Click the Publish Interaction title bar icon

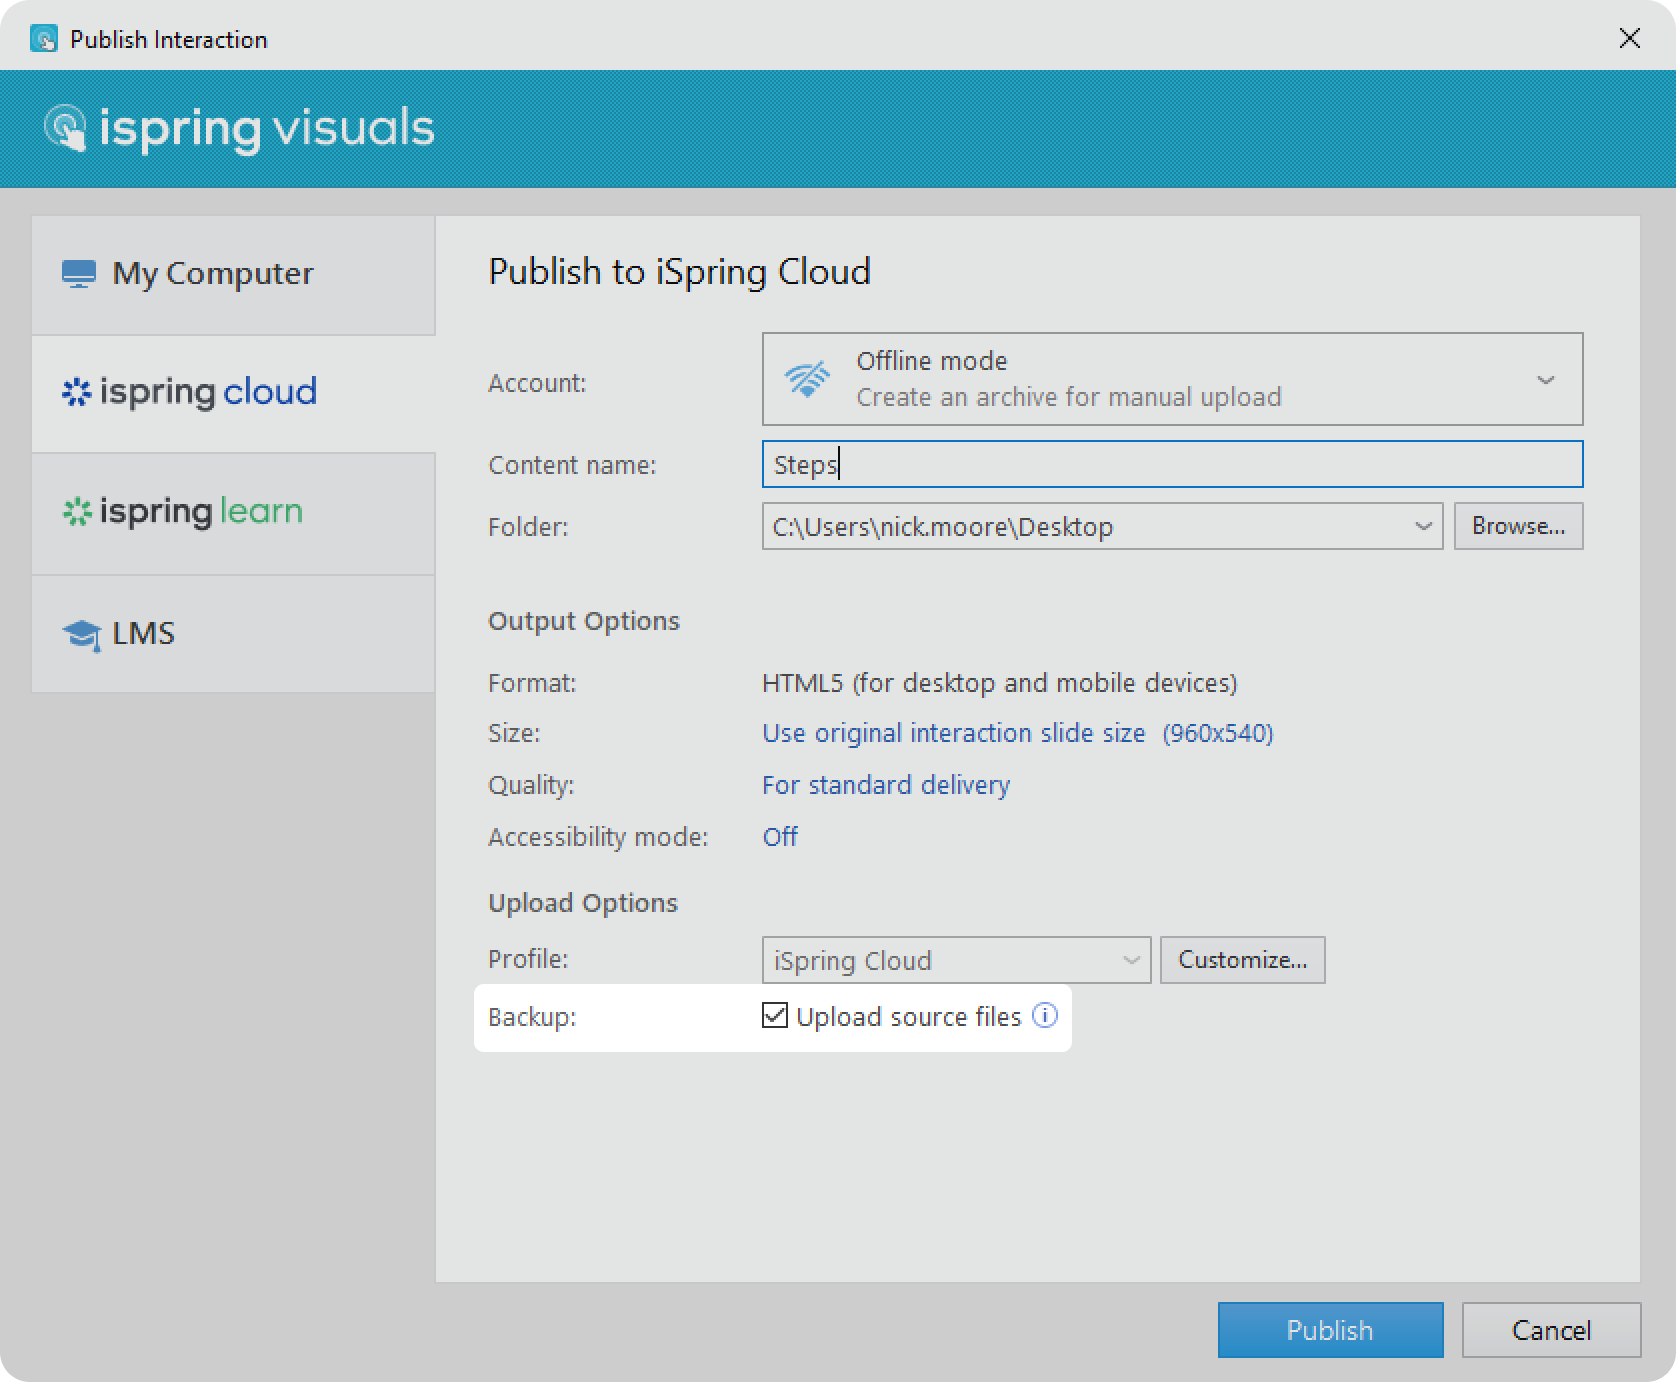click(x=44, y=39)
